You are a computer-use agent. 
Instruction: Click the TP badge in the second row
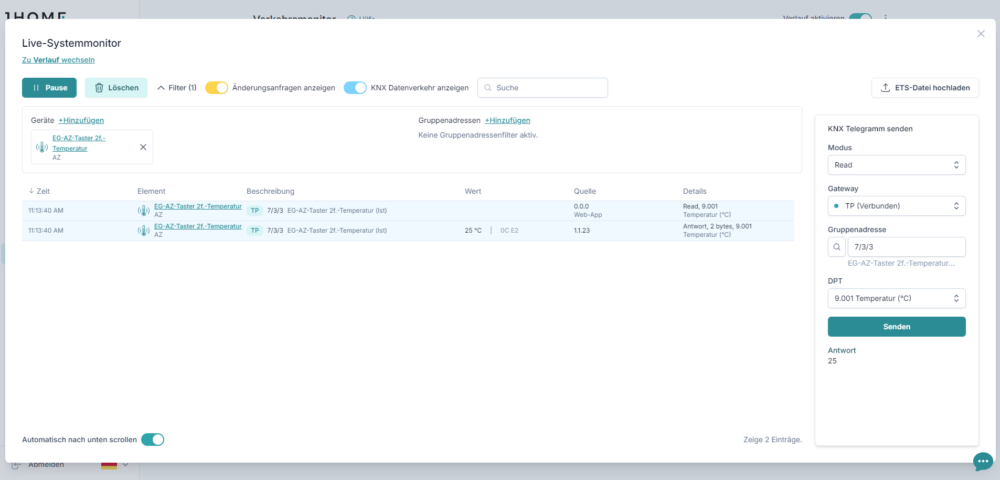tap(255, 231)
